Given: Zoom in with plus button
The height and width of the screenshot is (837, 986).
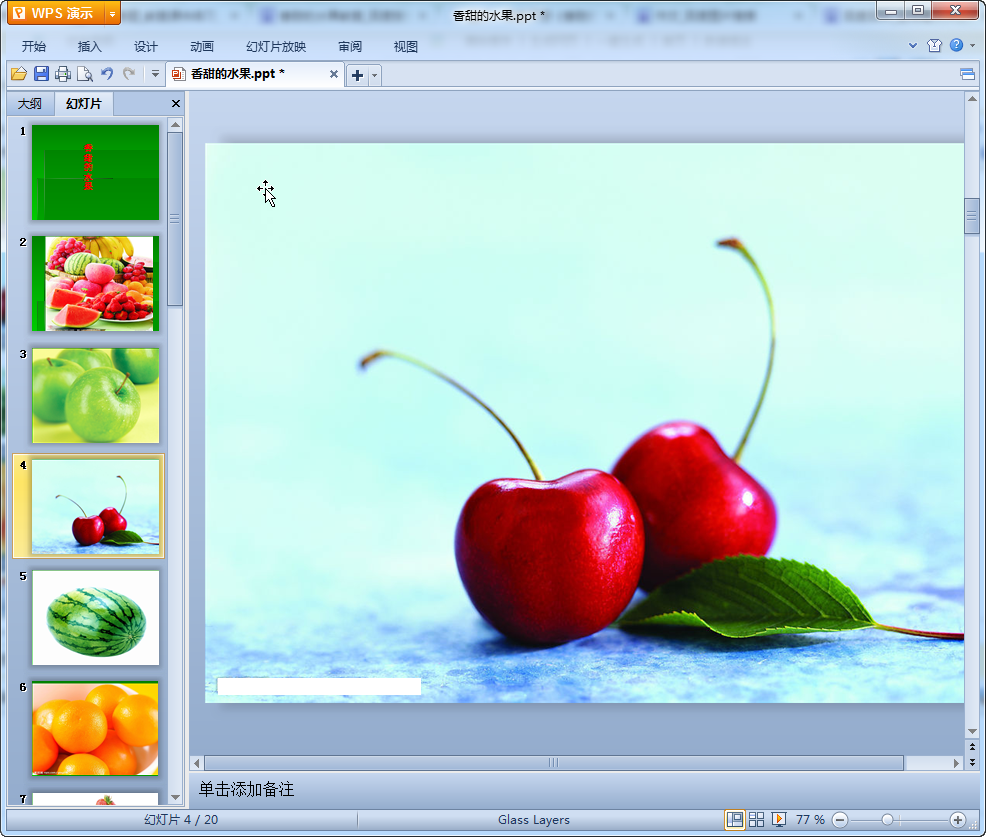Looking at the screenshot, I should click(x=957, y=820).
